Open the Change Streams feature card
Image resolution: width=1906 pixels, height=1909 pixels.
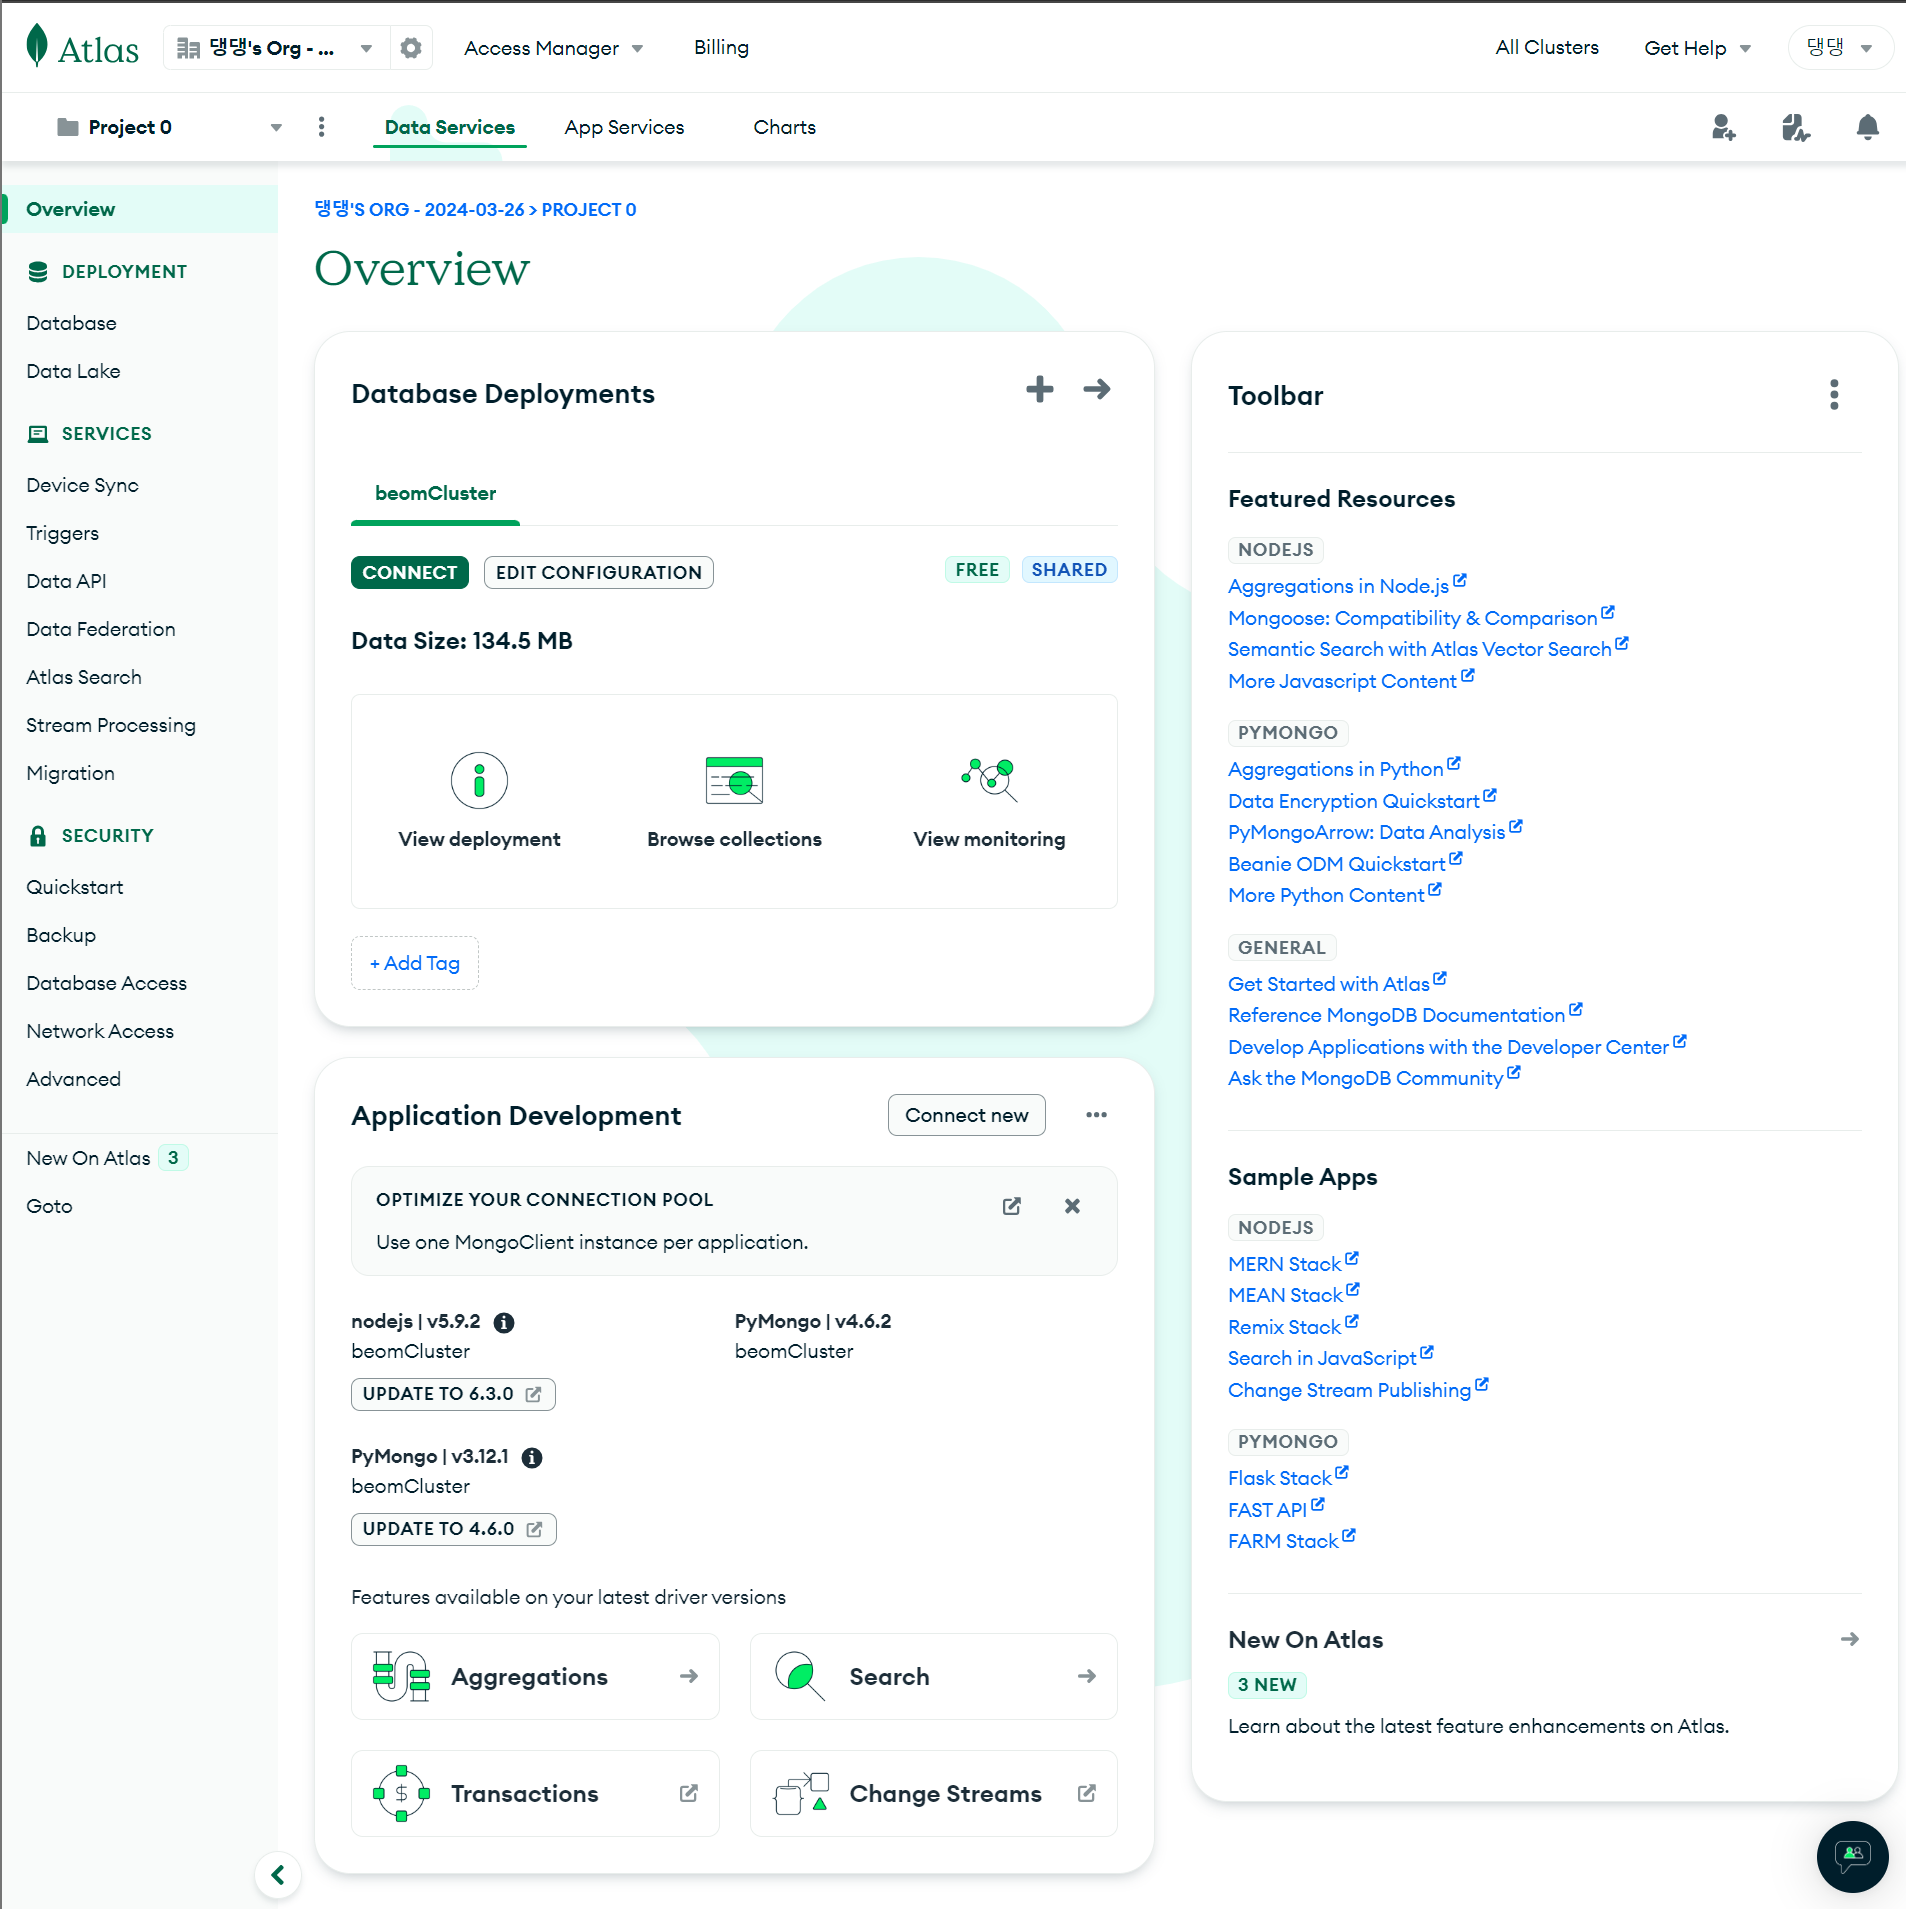[933, 1794]
